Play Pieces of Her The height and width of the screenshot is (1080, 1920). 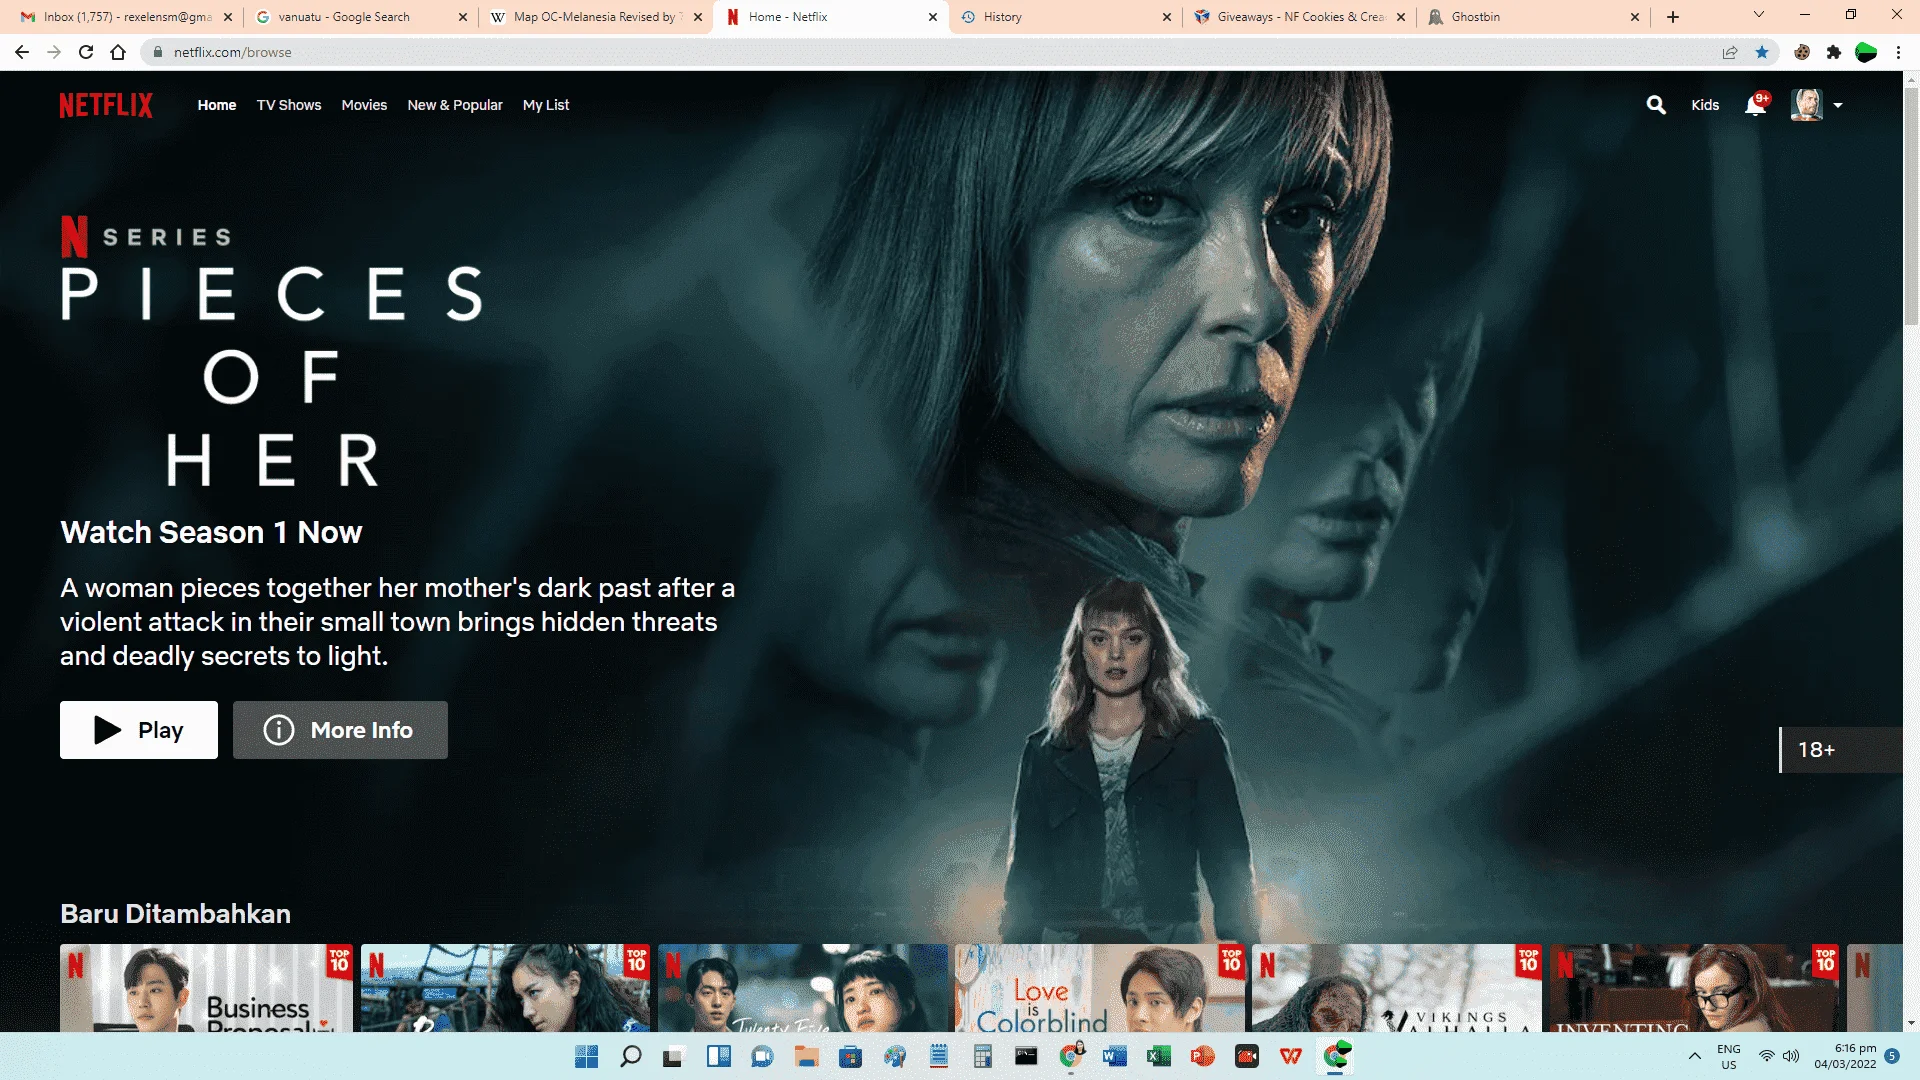[139, 730]
